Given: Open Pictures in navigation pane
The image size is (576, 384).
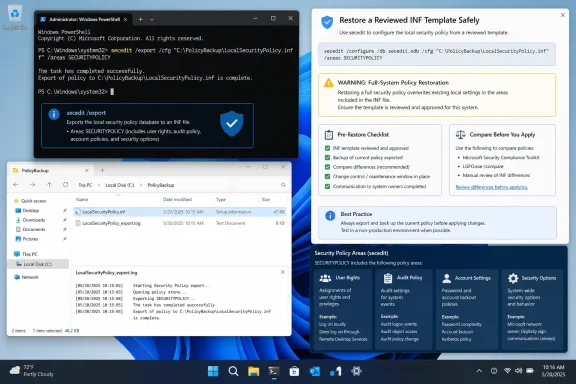Looking at the screenshot, I should click(27, 239).
